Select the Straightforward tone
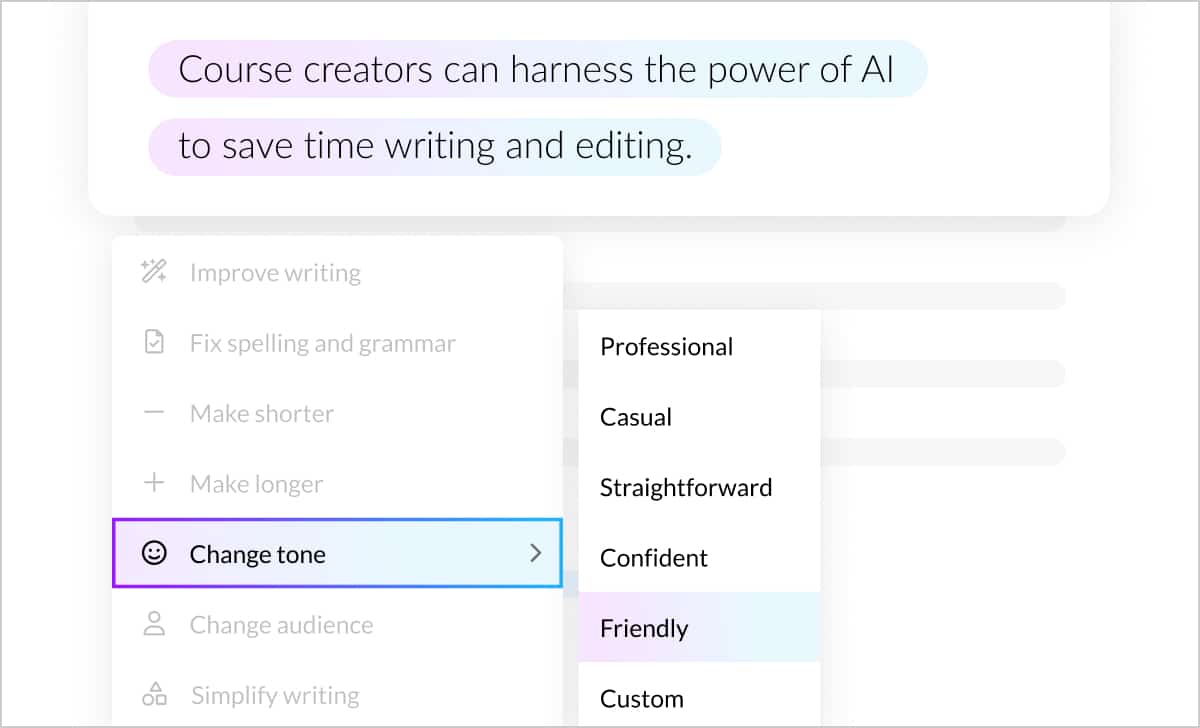The height and width of the screenshot is (728, 1200). (686, 487)
